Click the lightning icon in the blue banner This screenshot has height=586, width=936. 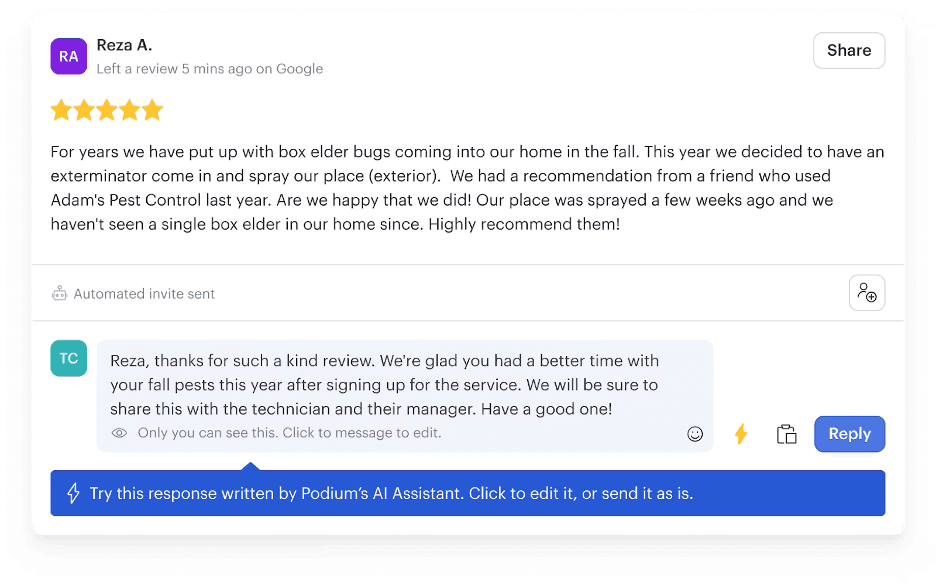point(72,492)
